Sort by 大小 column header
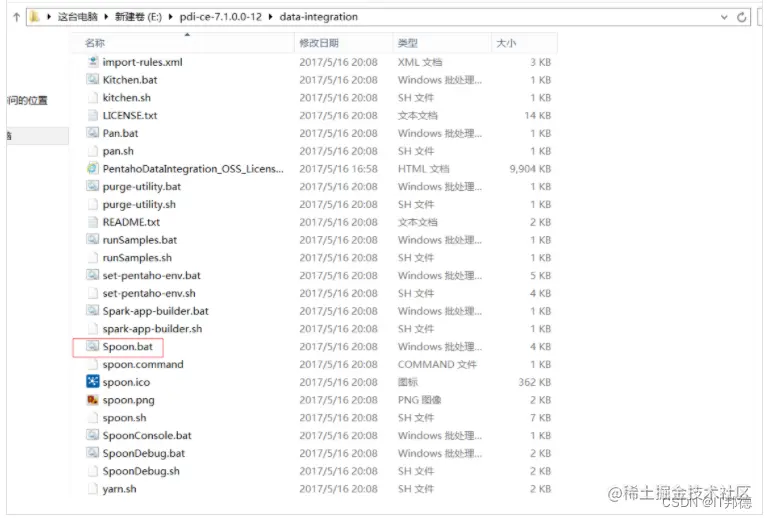The image size is (767, 518). point(524,43)
